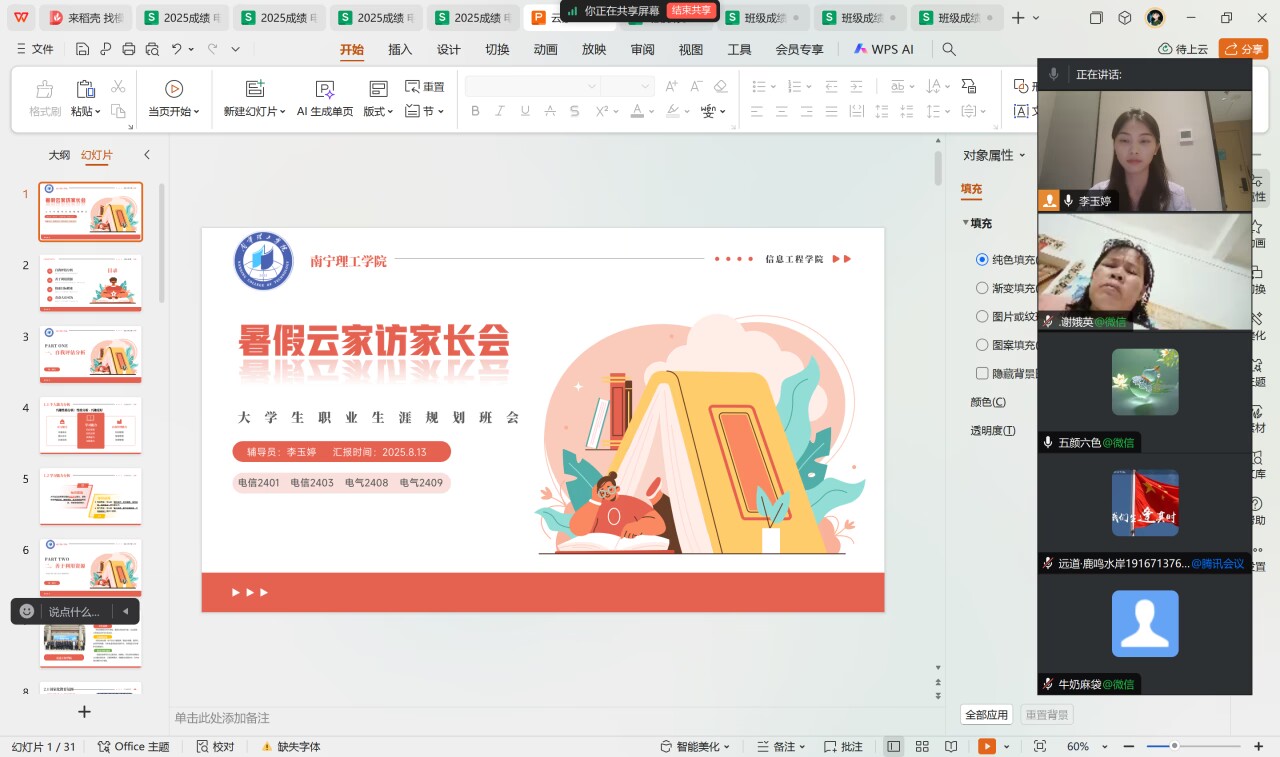Open the 插入 ribbon tab
Viewport: 1280px width, 757px height.
pyautogui.click(x=400, y=49)
